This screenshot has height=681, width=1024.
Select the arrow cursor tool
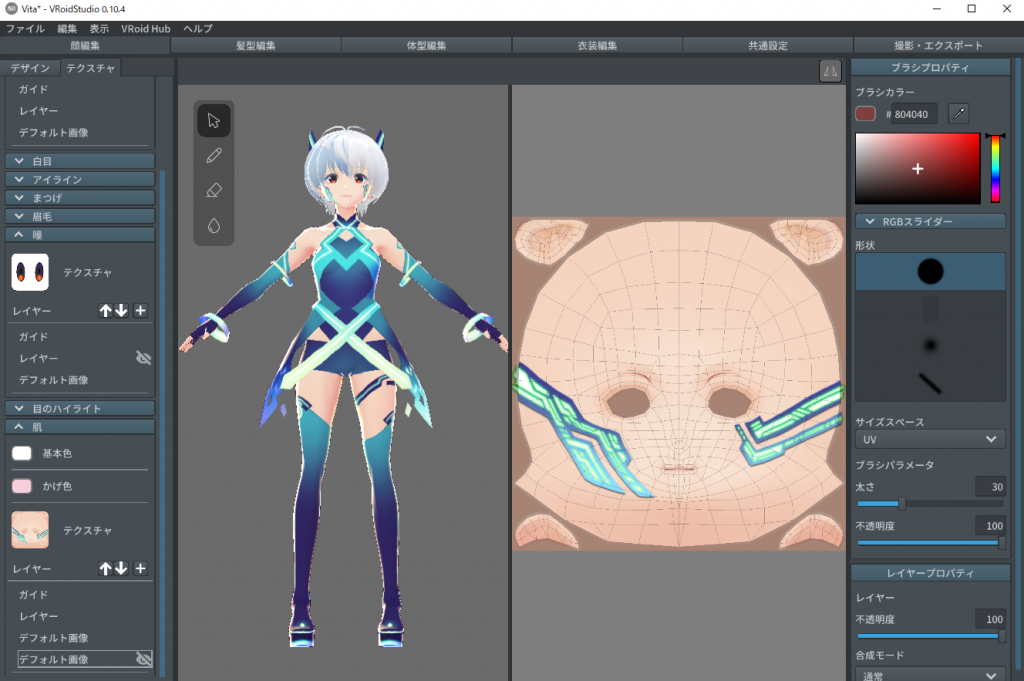click(x=213, y=121)
